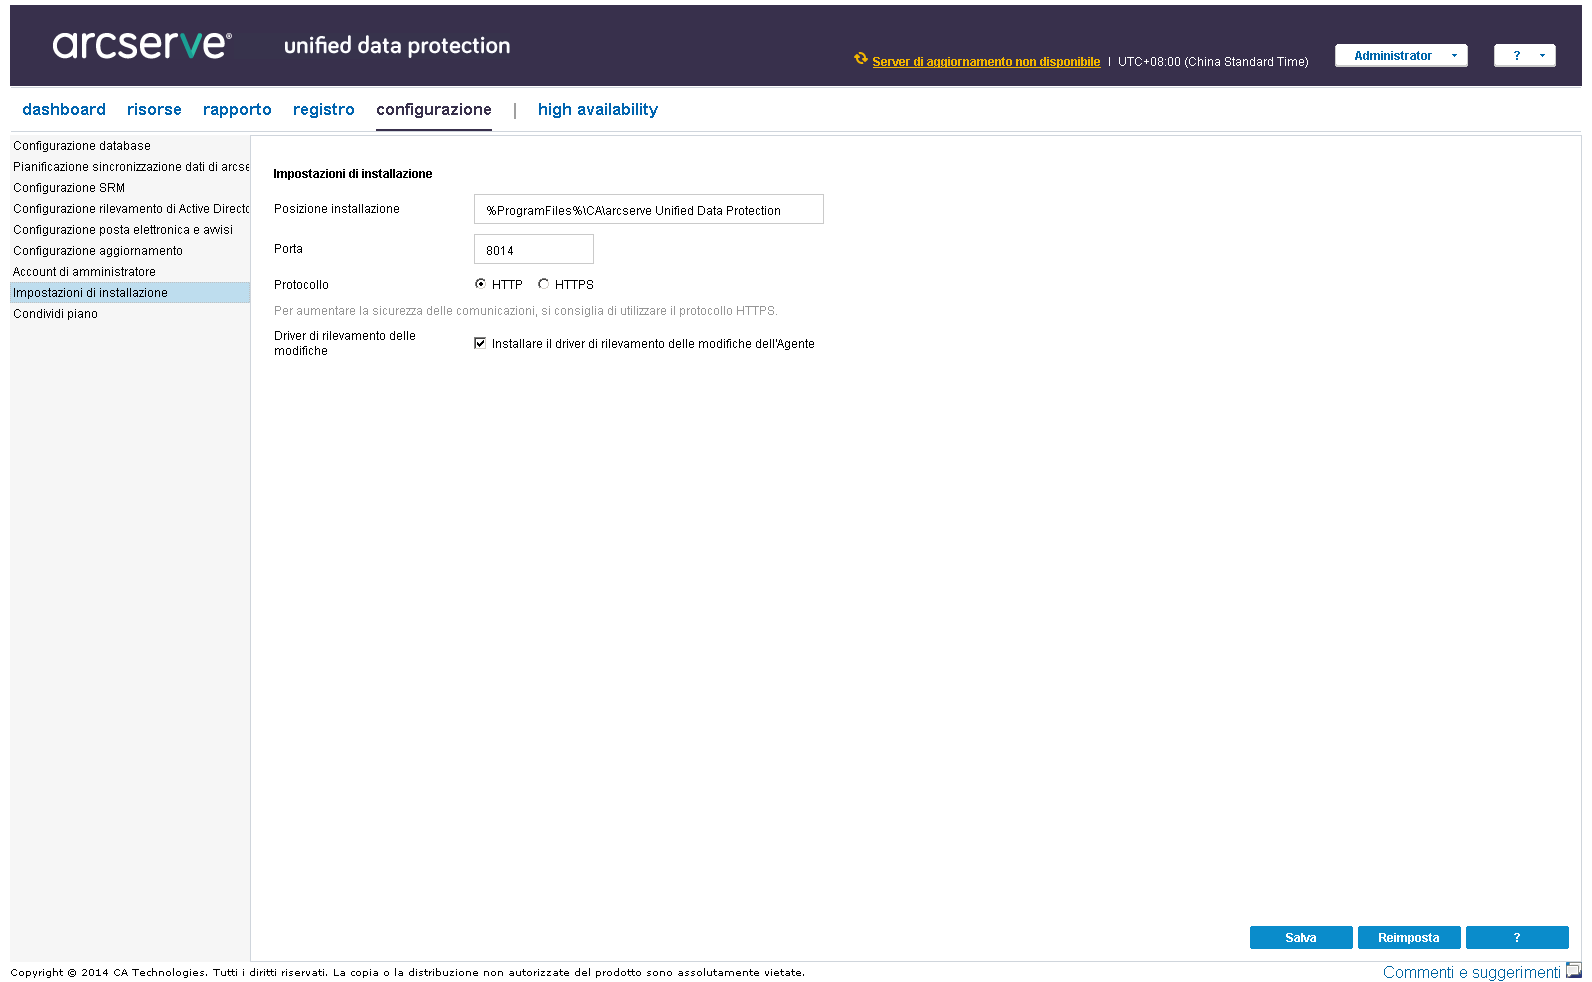The image size is (1592, 982).
Task: Click the Porta input field
Action: point(533,250)
